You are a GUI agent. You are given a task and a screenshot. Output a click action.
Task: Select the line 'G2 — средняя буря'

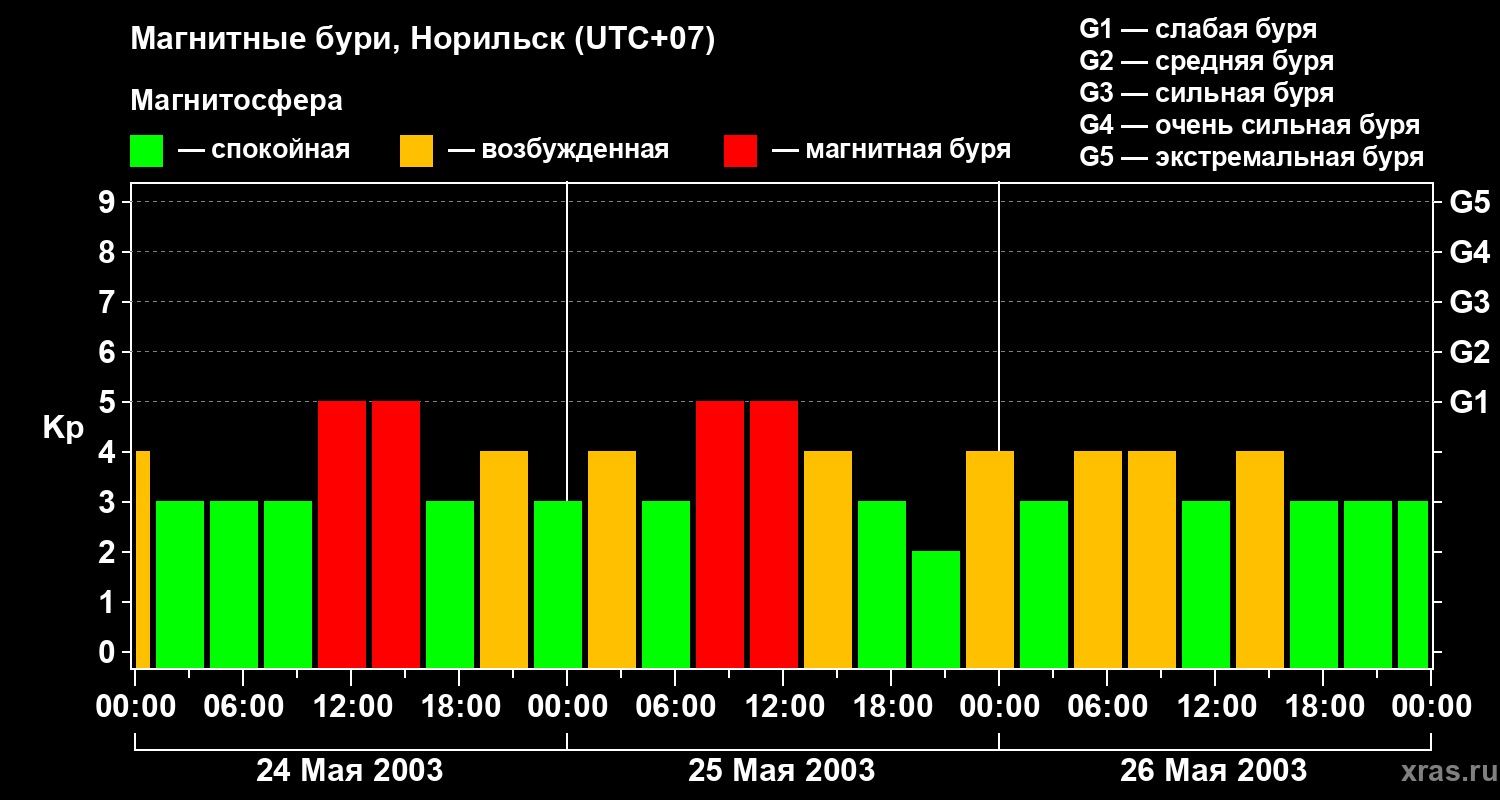tap(1206, 61)
